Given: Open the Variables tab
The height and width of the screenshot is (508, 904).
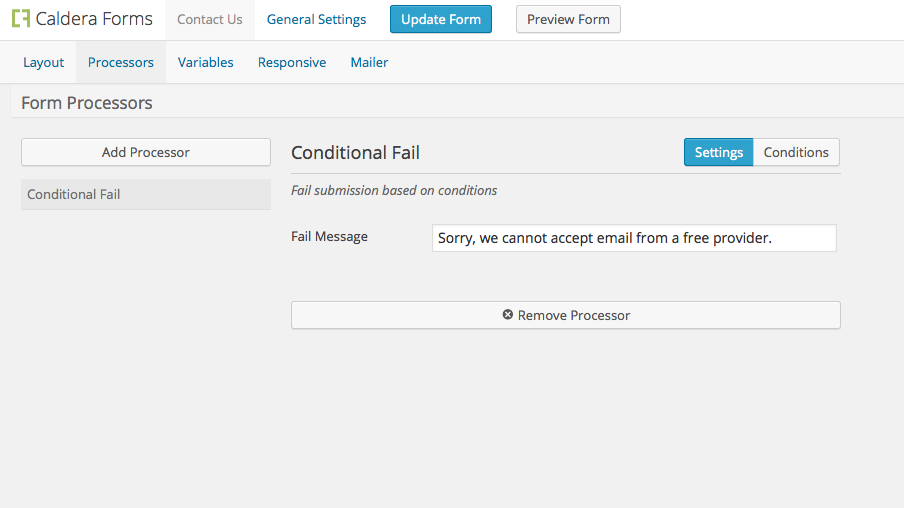Looking at the screenshot, I should point(205,62).
